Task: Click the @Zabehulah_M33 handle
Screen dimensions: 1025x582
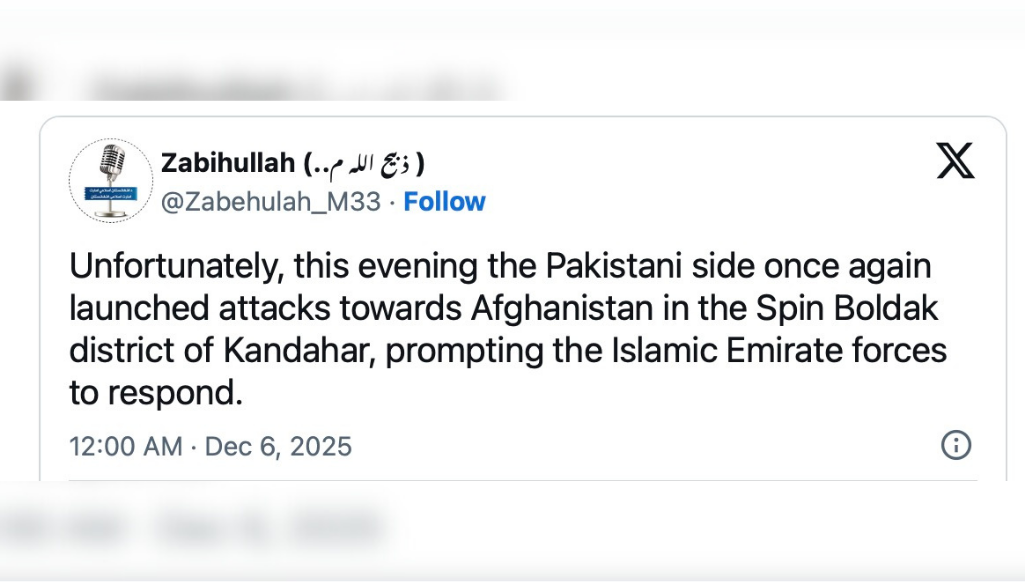Action: tap(271, 202)
